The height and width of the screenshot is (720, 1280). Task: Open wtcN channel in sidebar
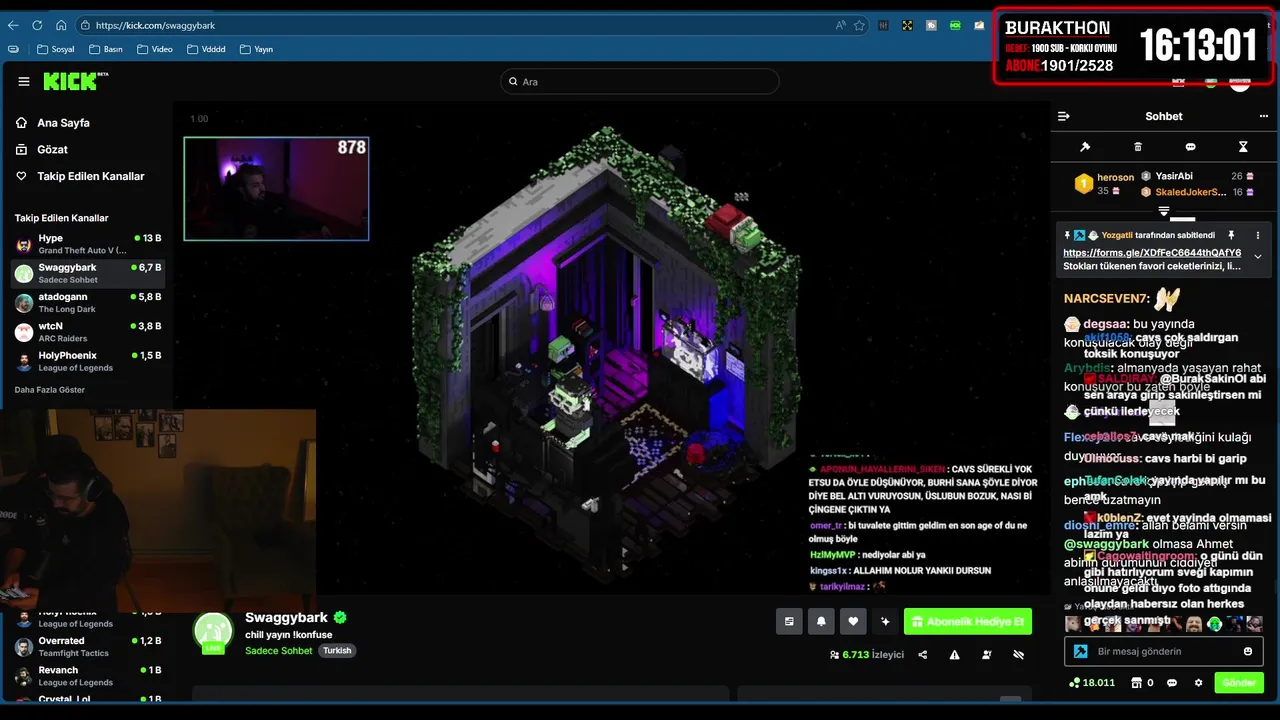click(x=88, y=332)
